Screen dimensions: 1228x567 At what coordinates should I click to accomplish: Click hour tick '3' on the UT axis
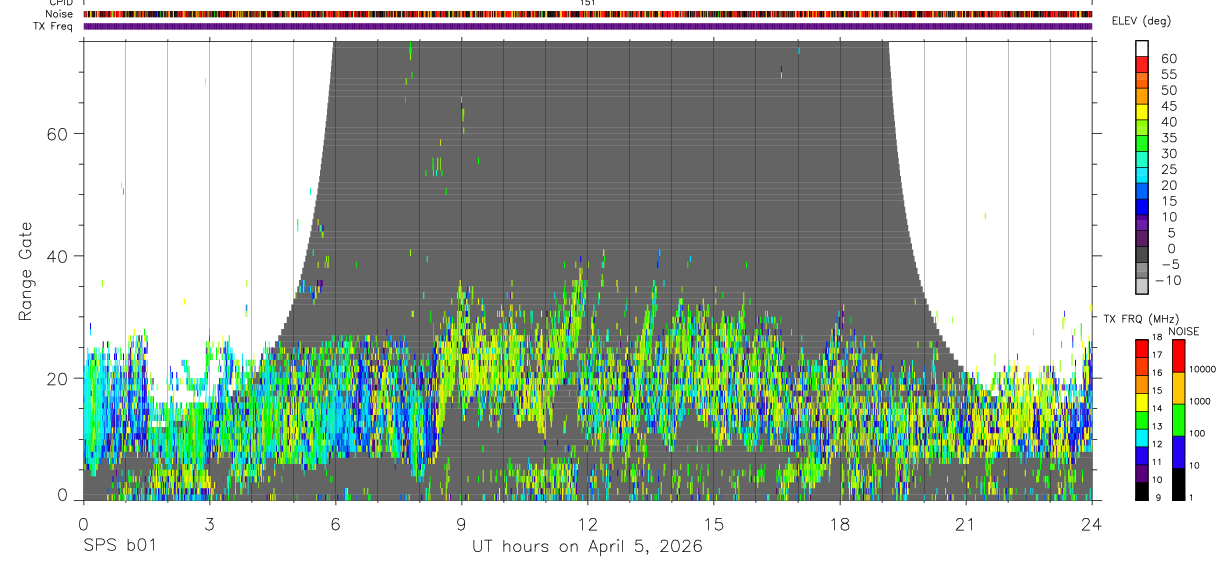[x=209, y=523]
